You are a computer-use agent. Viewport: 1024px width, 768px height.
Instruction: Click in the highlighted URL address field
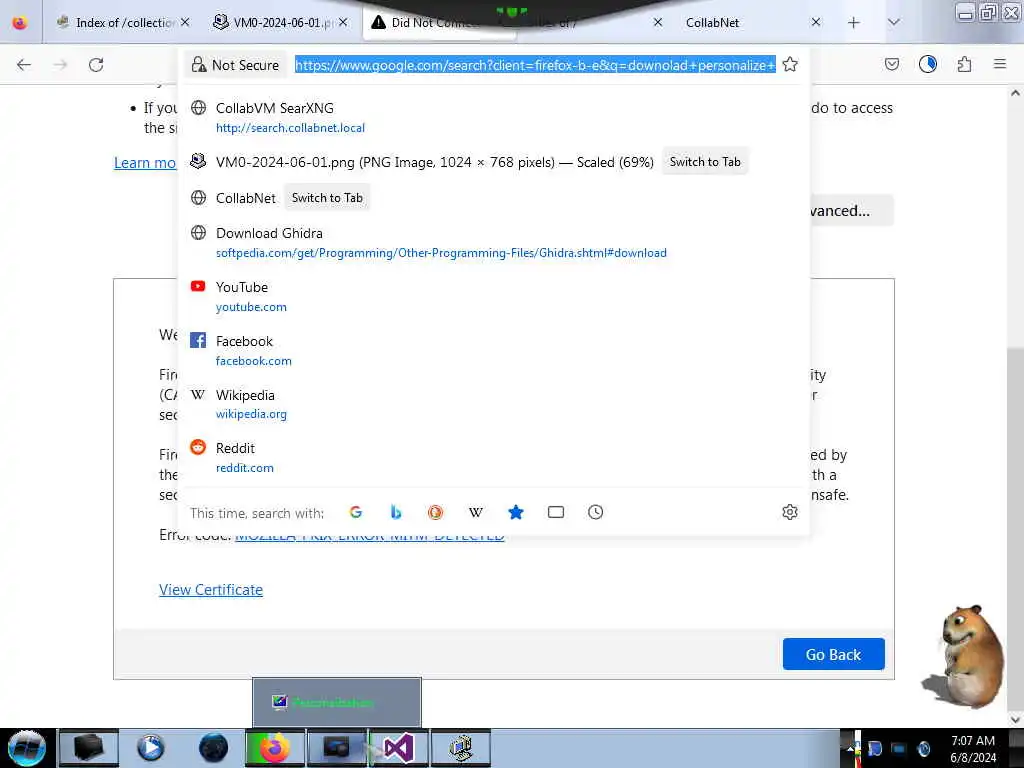point(535,65)
